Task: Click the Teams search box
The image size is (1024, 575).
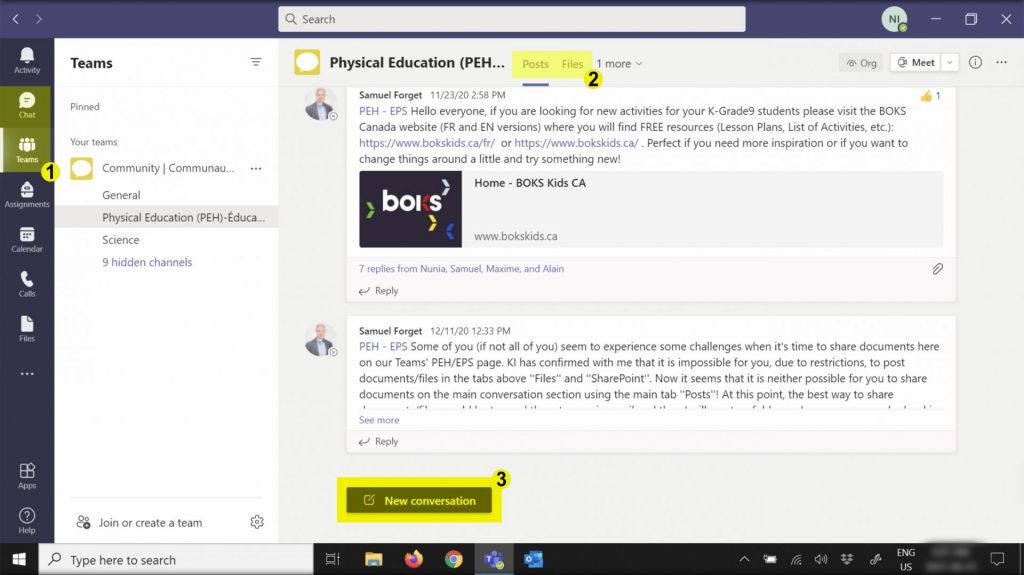Action: [x=512, y=19]
